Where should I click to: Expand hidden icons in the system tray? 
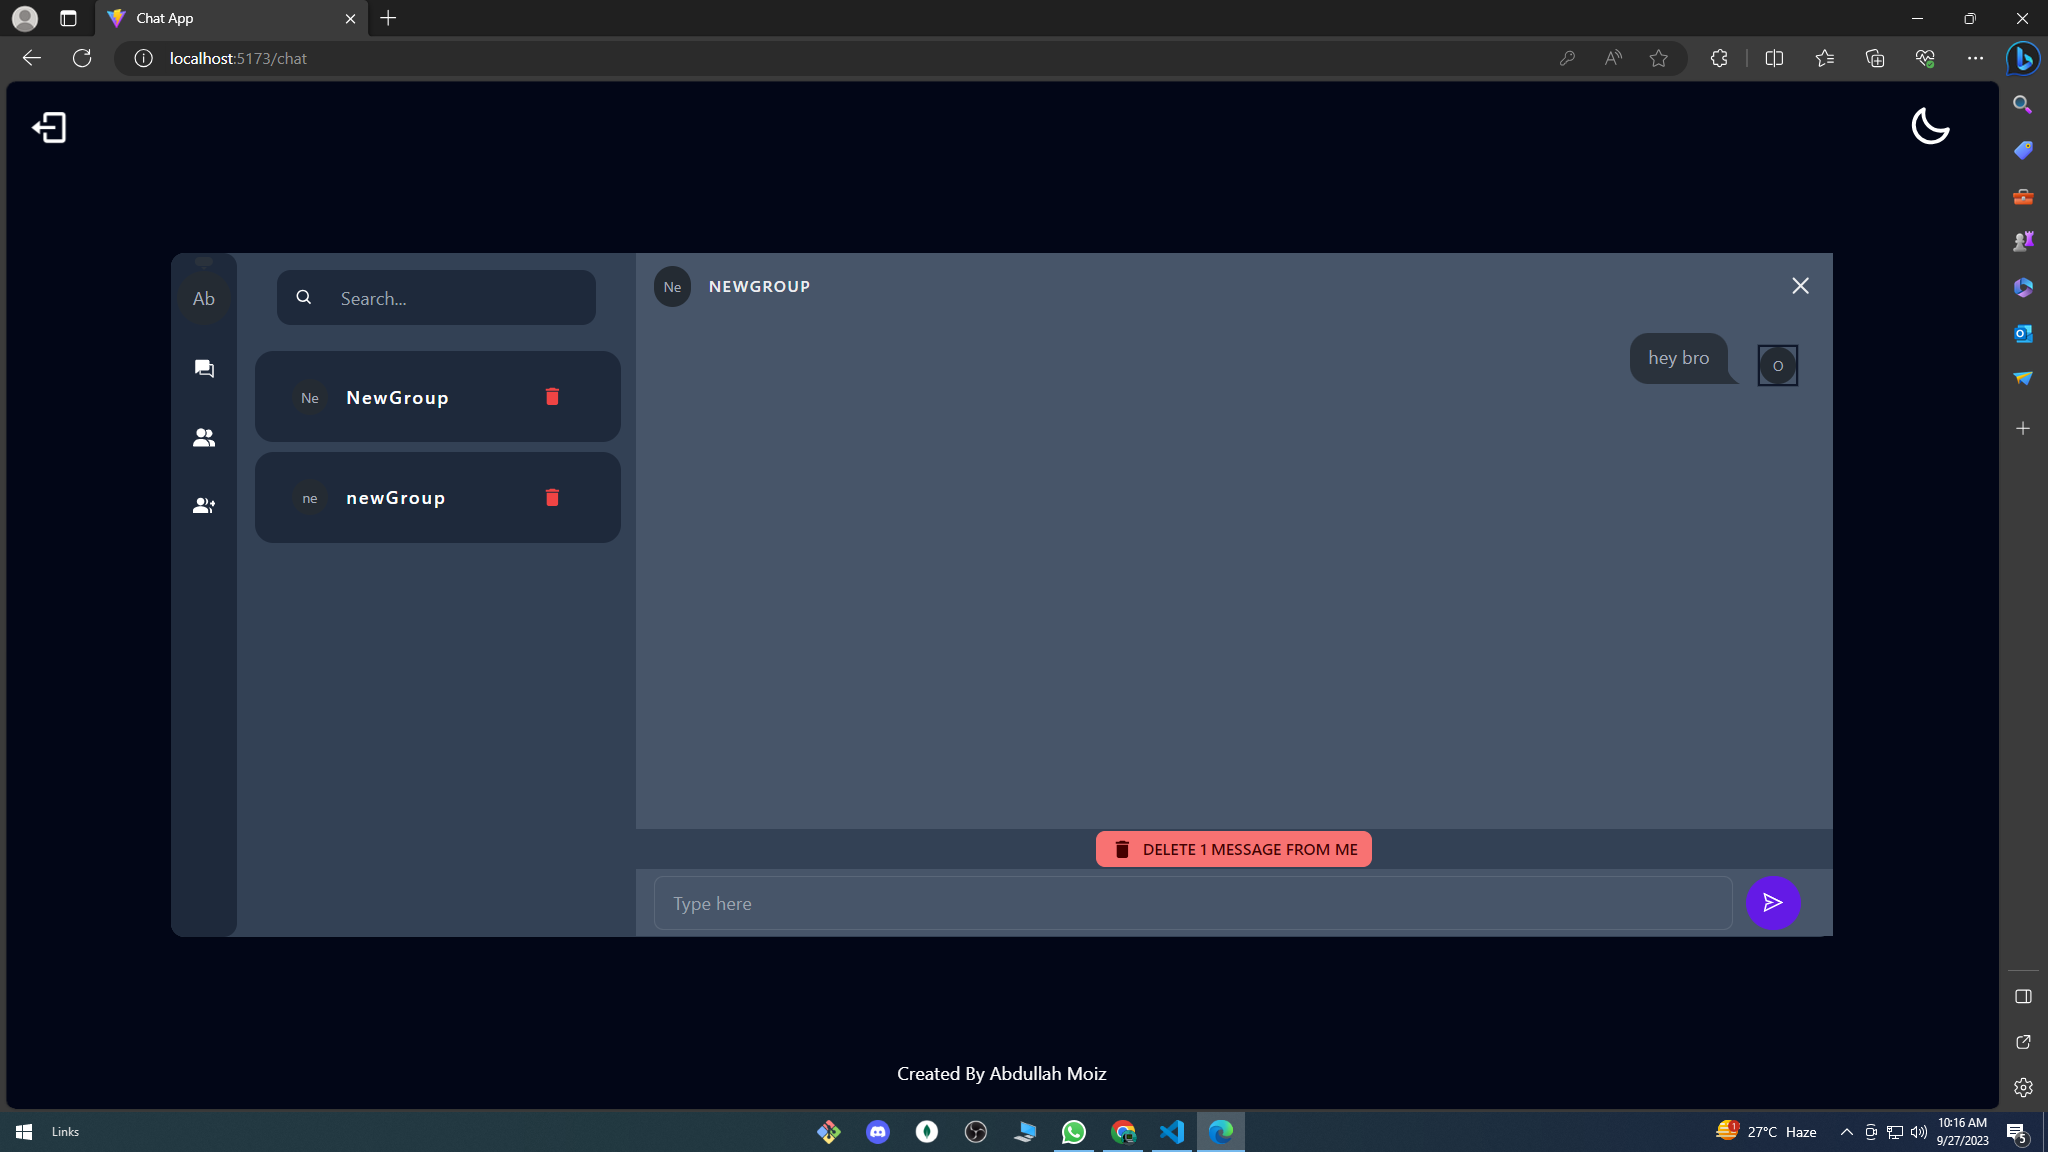[1845, 1131]
